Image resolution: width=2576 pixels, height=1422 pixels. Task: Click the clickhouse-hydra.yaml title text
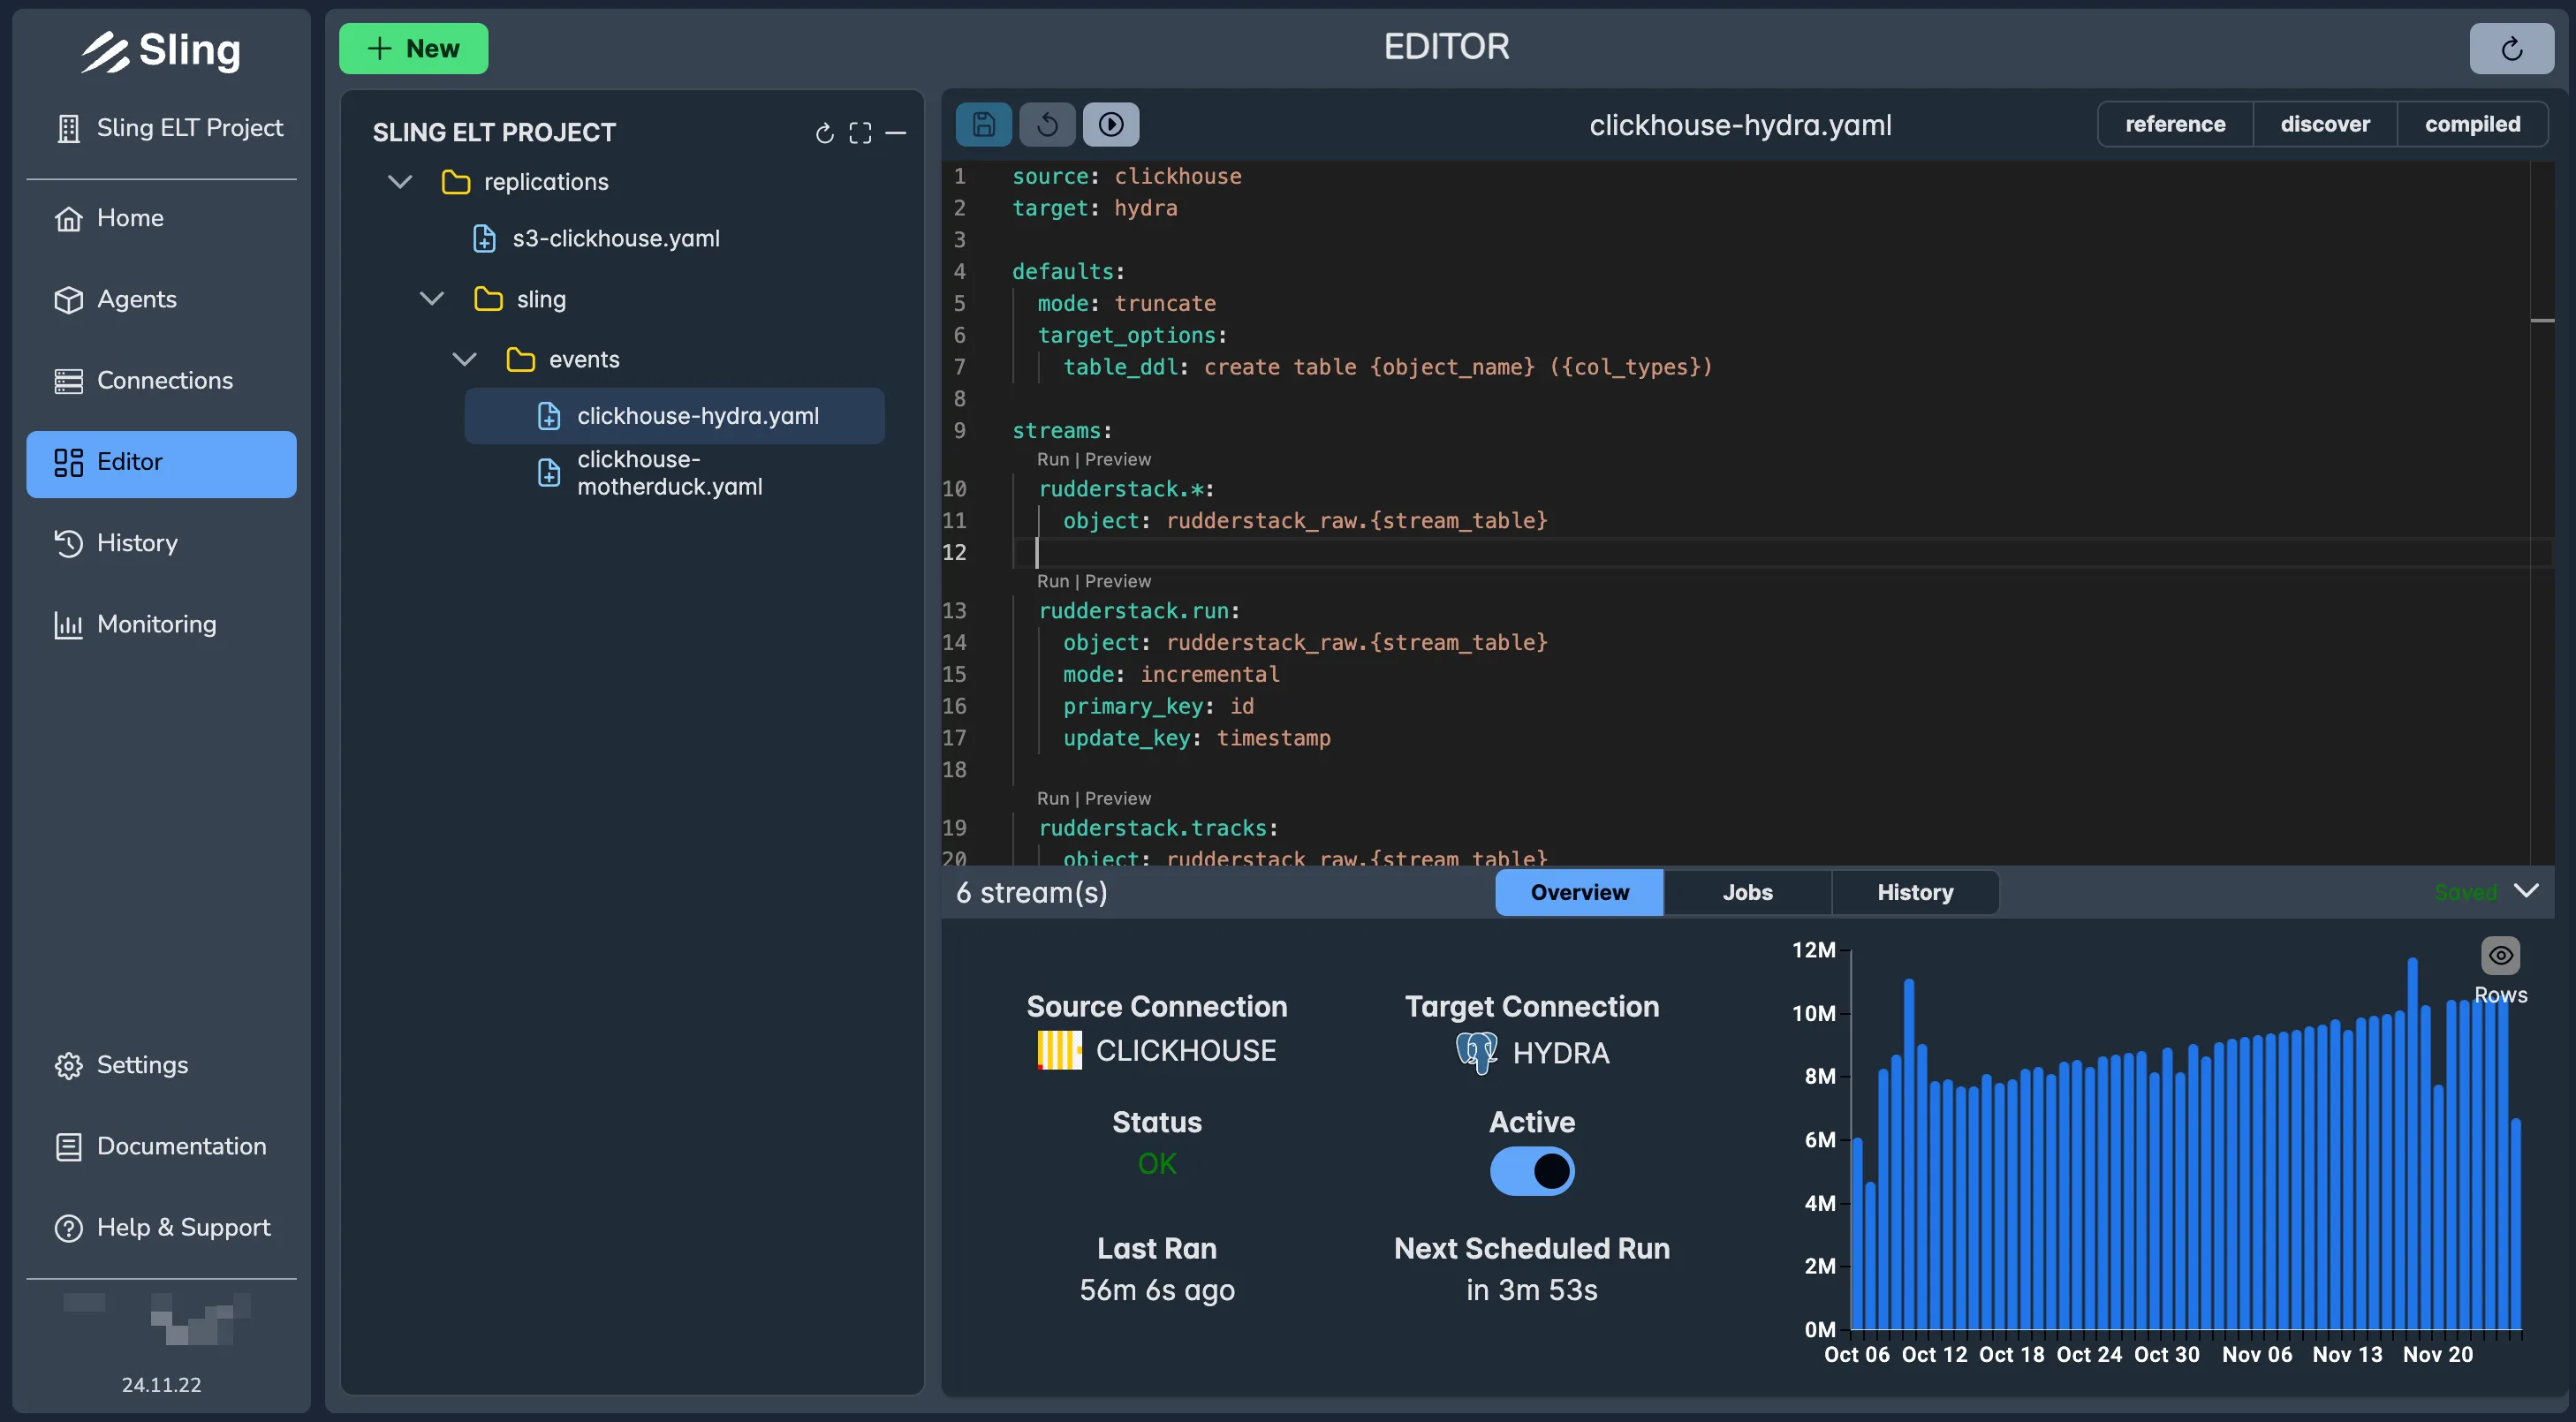(1740, 125)
